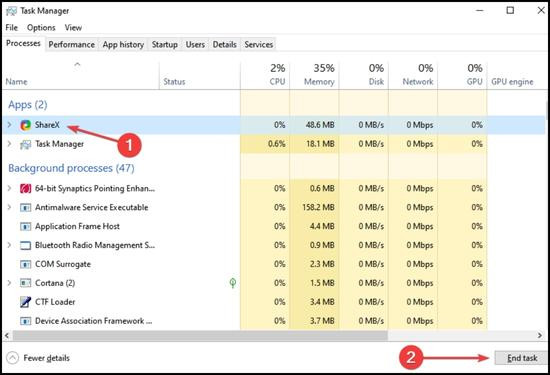
Task: Click the Task Manager title bar icon
Action: (11, 11)
